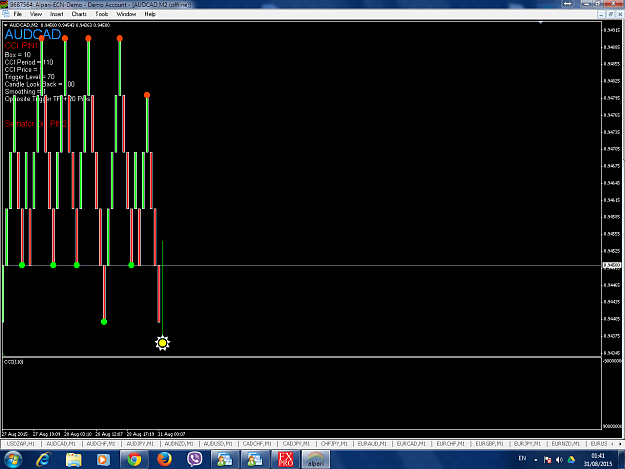This screenshot has width=625, height=469.
Task: Show hidden system tray icons
Action: tap(536, 460)
